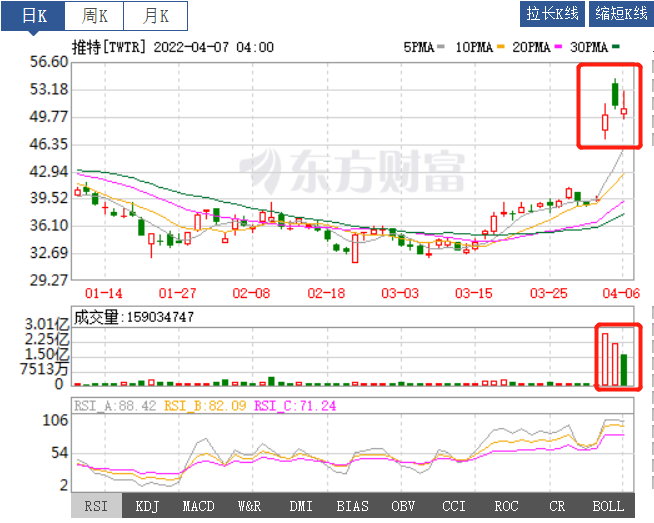
Task: Click the 缩短K线 button
Action: [621, 14]
